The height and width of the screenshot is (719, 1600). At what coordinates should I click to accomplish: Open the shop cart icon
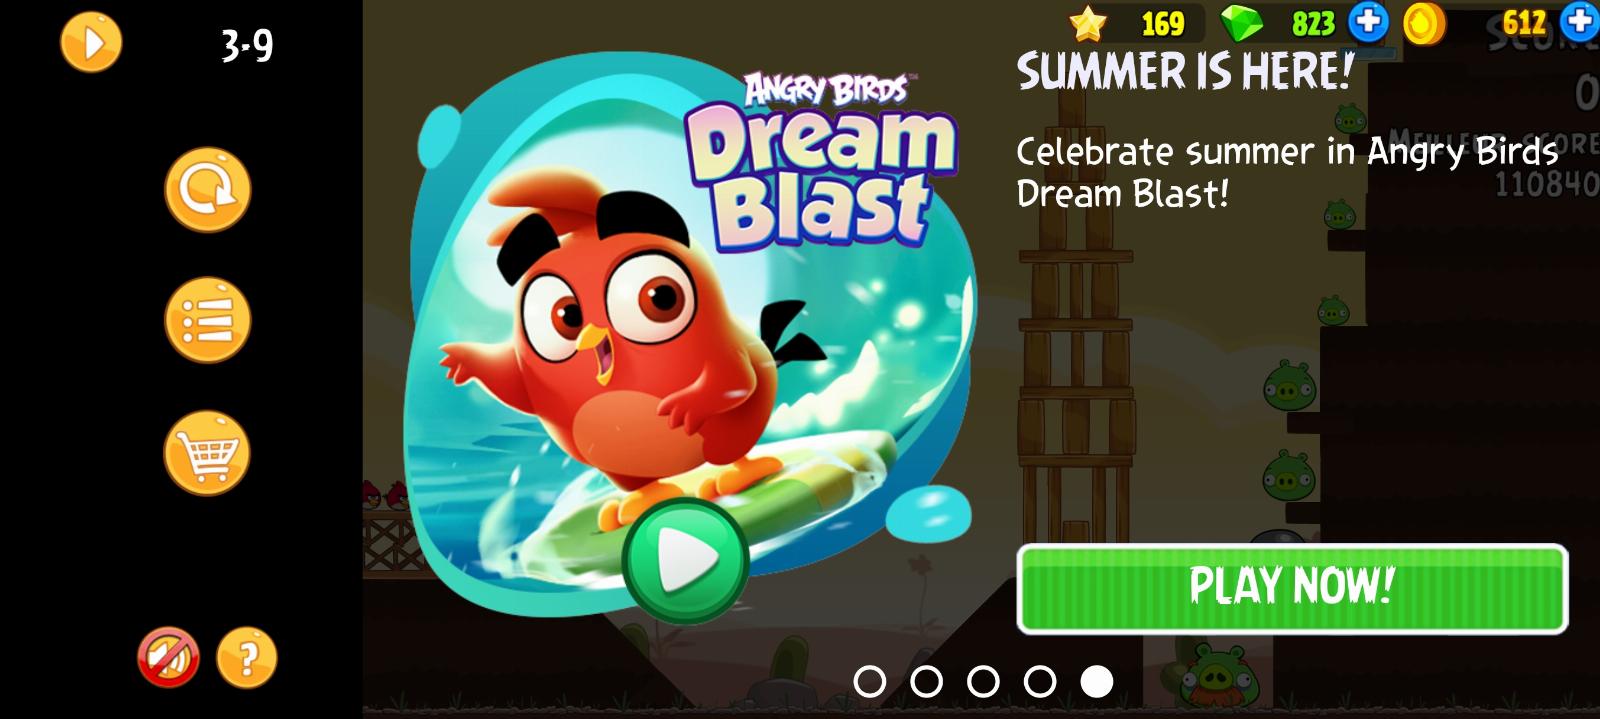coord(207,453)
